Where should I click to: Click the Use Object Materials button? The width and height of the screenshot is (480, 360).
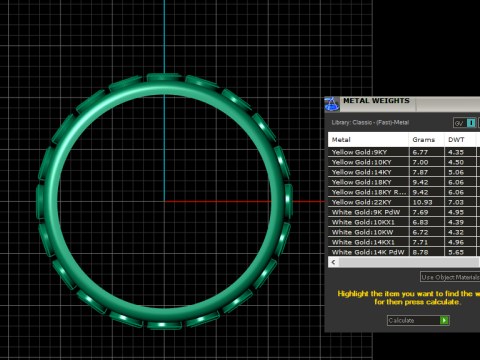tap(450, 277)
